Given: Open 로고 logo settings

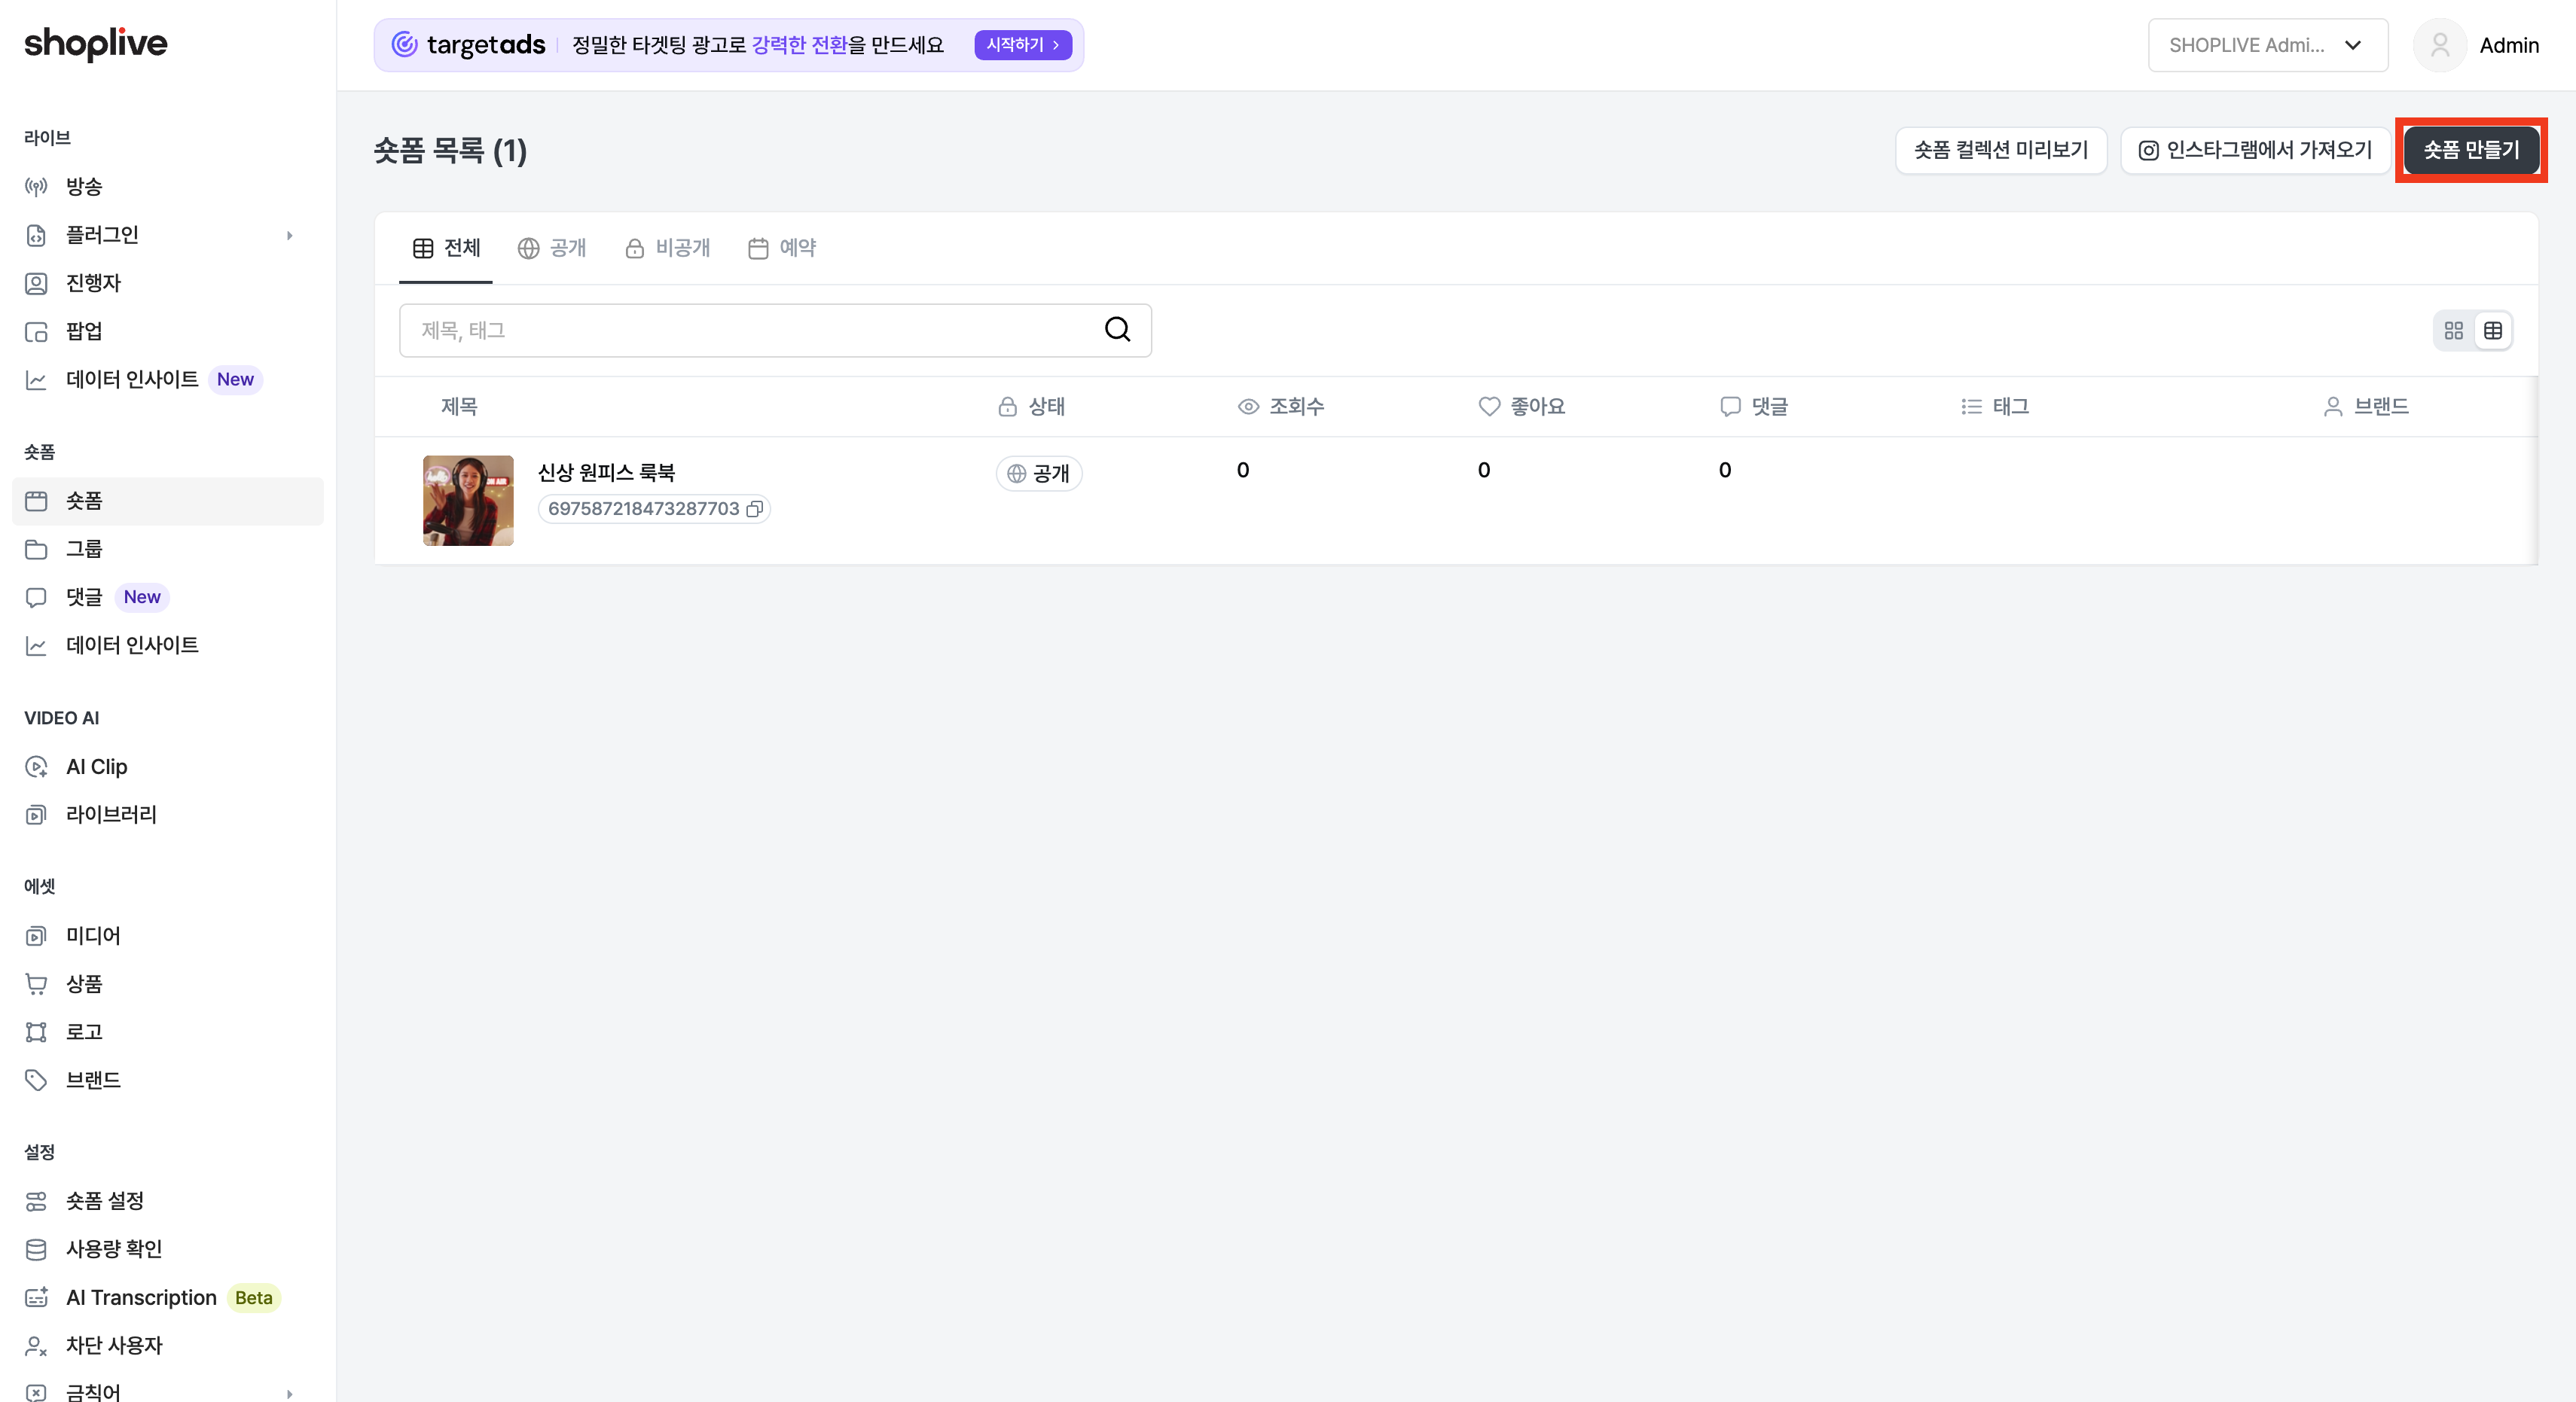Looking at the screenshot, I should (167, 1031).
